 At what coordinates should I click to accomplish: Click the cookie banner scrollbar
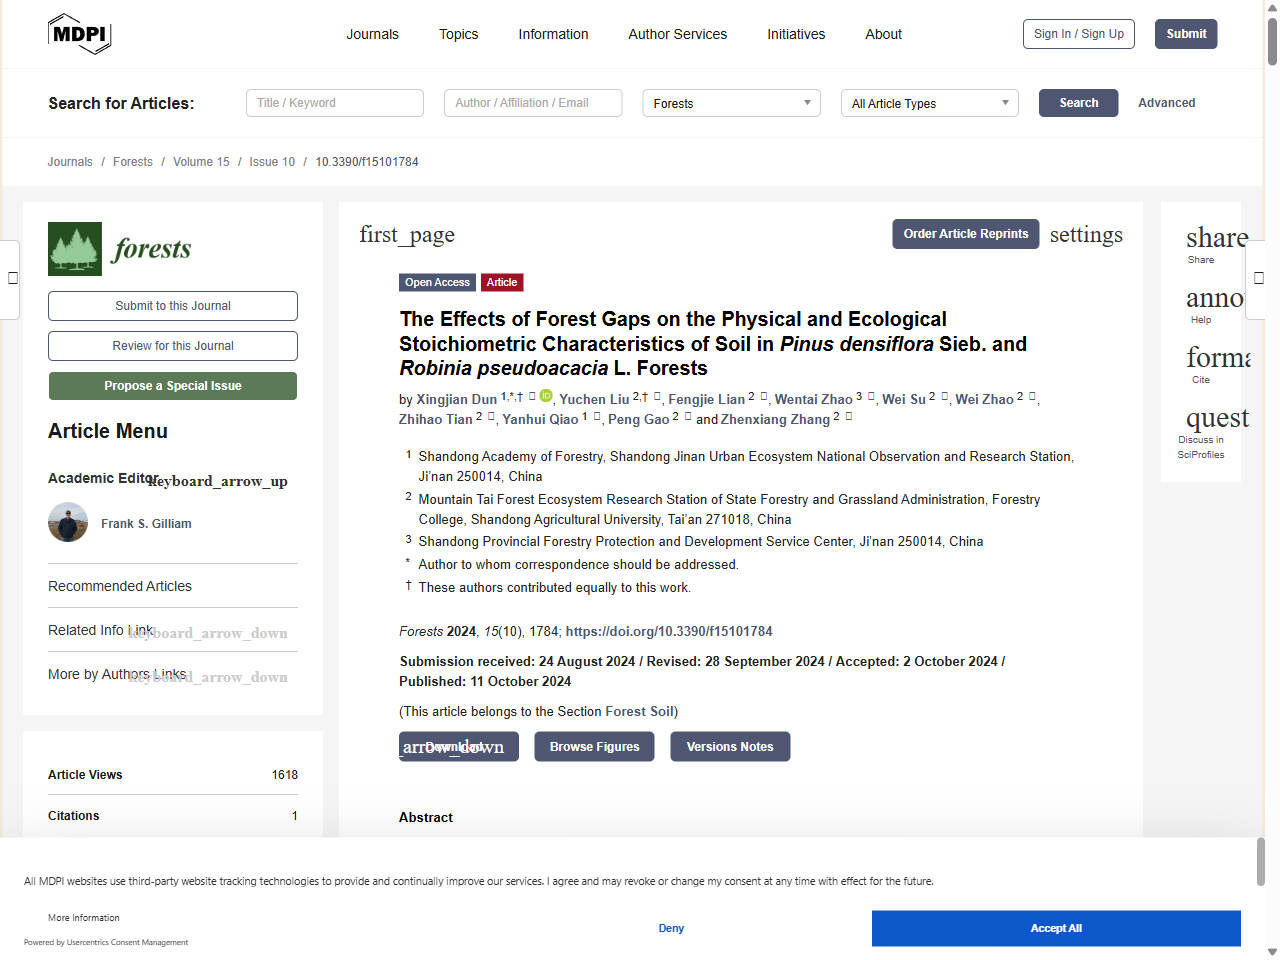(x=1260, y=860)
